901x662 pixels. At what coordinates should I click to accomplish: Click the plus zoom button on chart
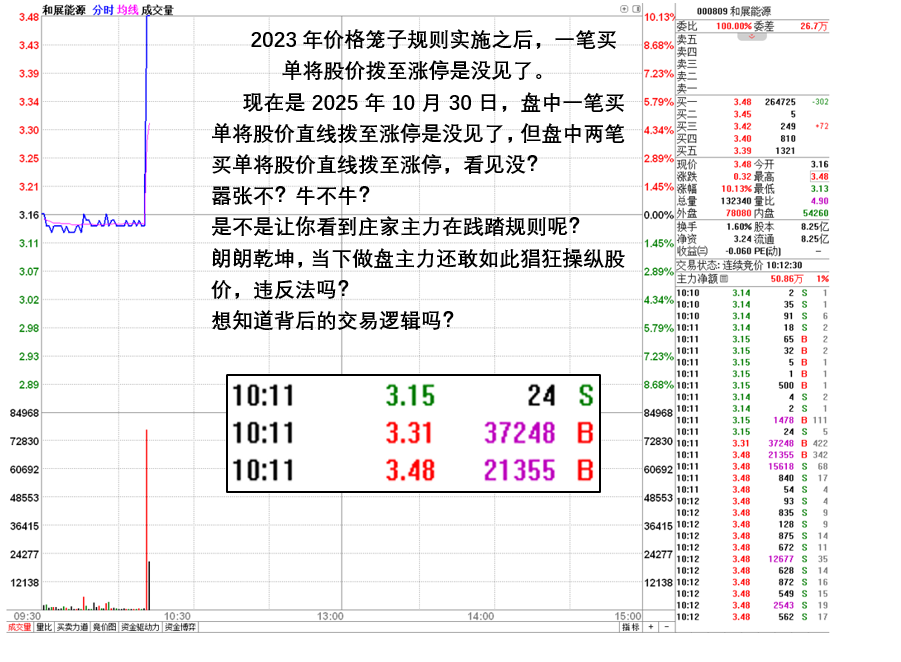tap(651, 627)
